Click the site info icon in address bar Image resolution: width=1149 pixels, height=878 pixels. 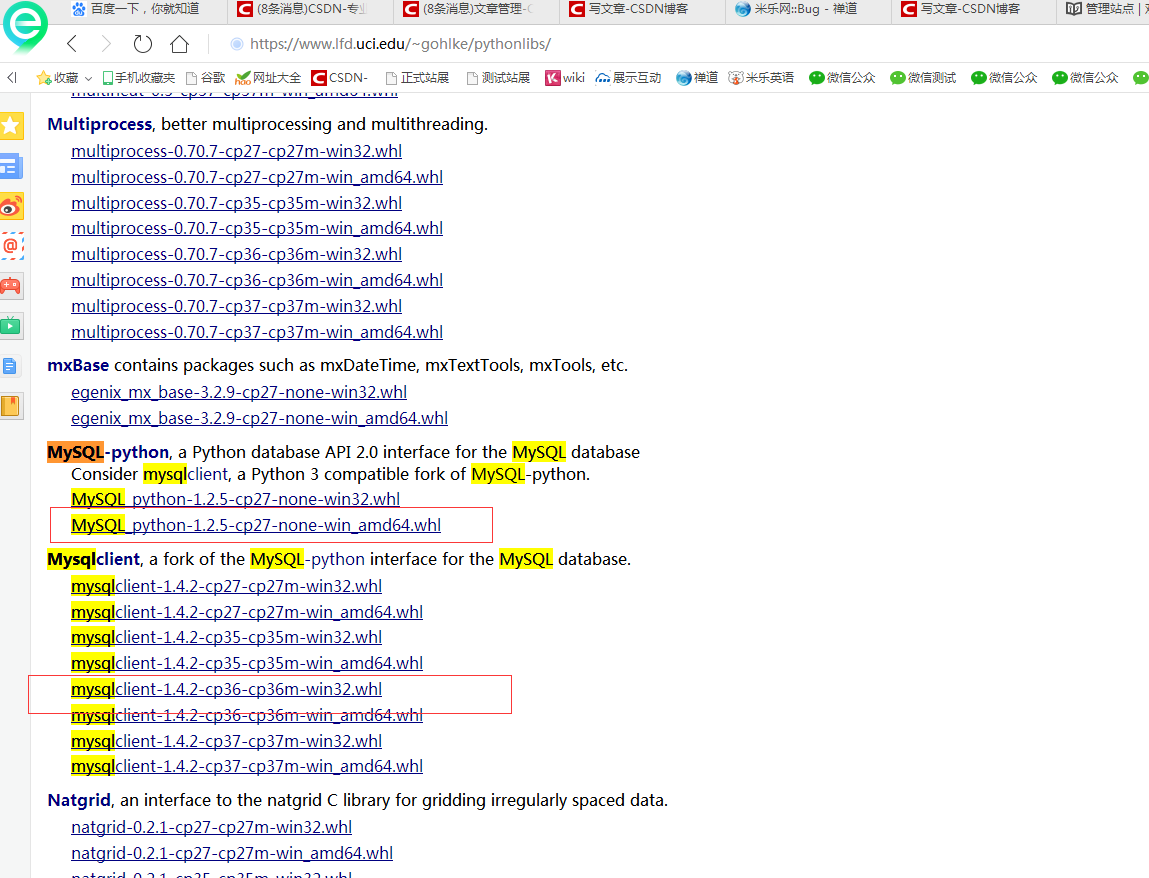[x=237, y=44]
